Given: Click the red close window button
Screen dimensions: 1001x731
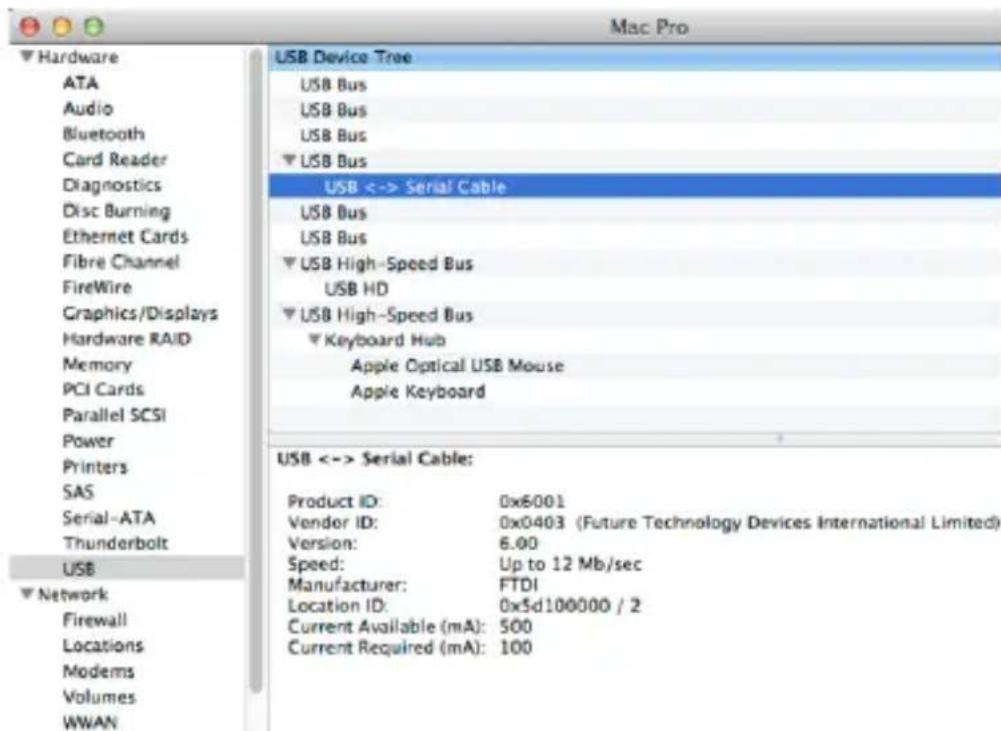Looking at the screenshot, I should (x=30, y=27).
